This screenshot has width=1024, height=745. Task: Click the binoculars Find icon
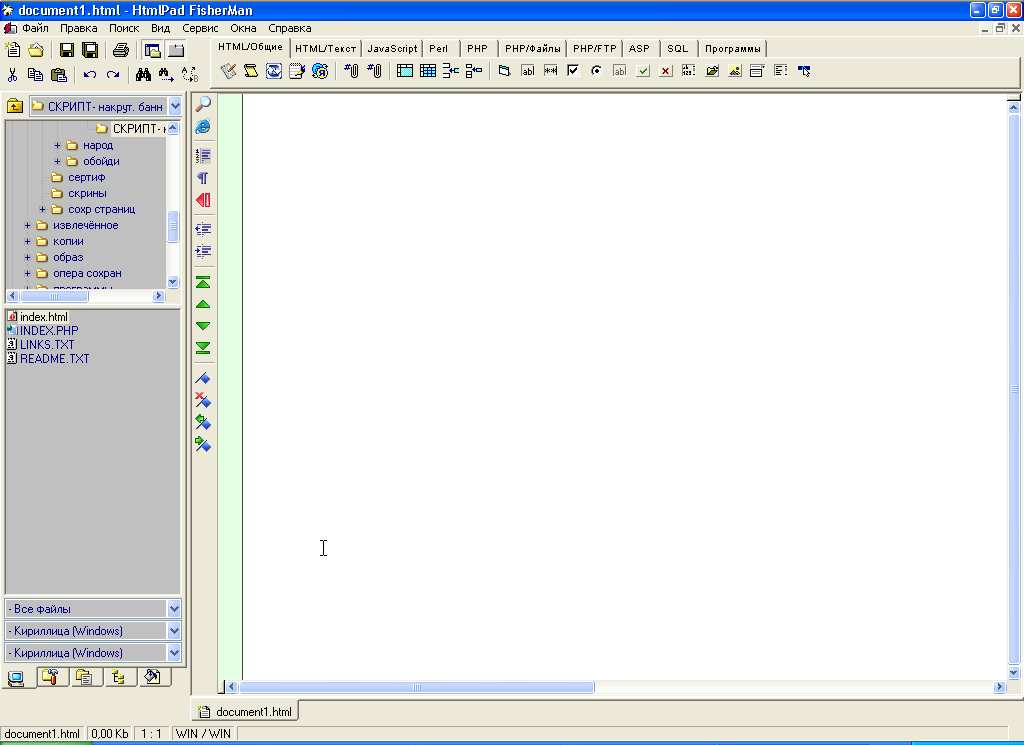pos(143,74)
